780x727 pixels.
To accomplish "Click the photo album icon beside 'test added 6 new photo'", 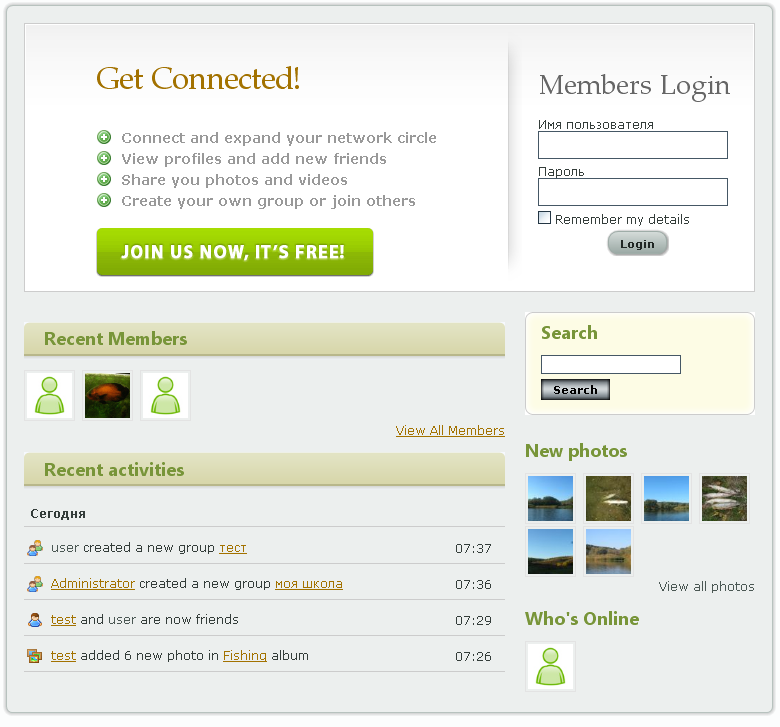I will click(35, 656).
